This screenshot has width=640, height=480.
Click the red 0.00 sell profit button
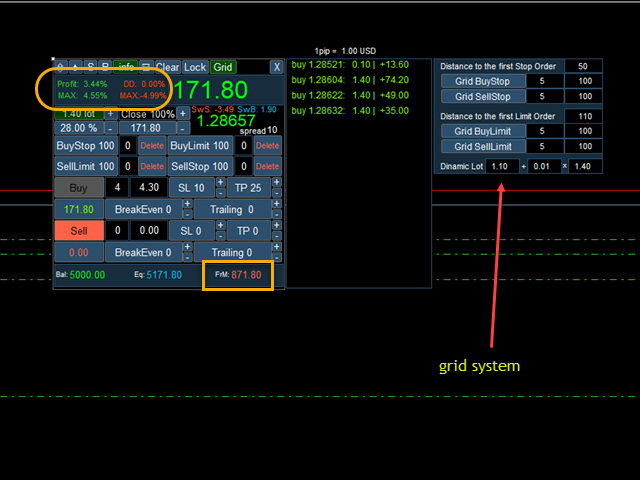click(x=79, y=252)
